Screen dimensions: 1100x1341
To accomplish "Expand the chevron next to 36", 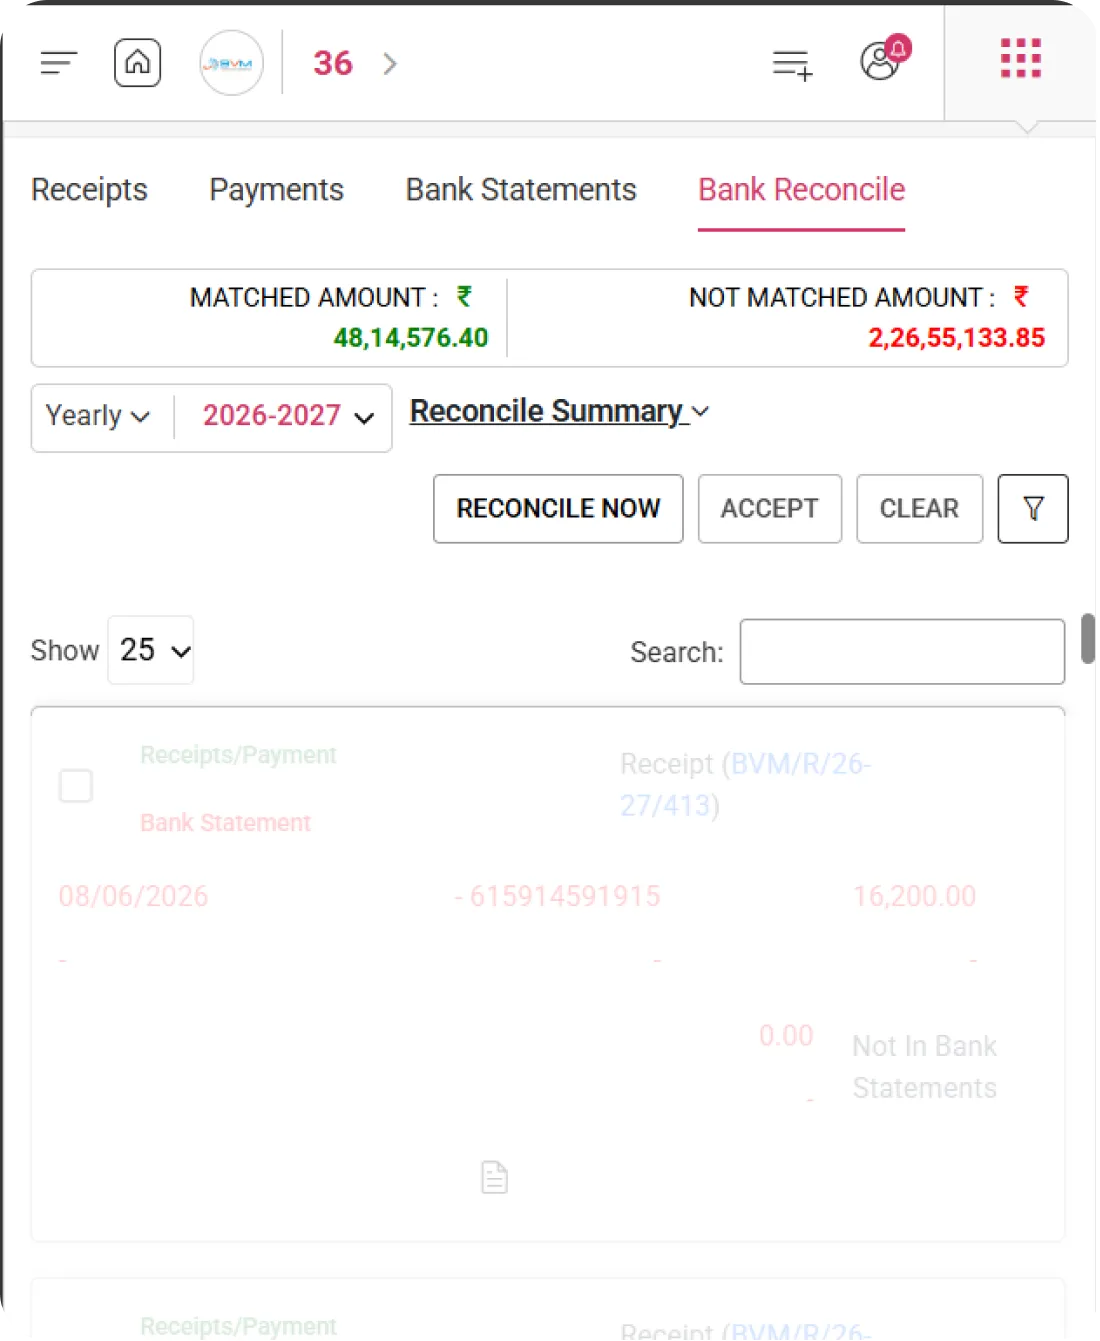I will click(390, 64).
